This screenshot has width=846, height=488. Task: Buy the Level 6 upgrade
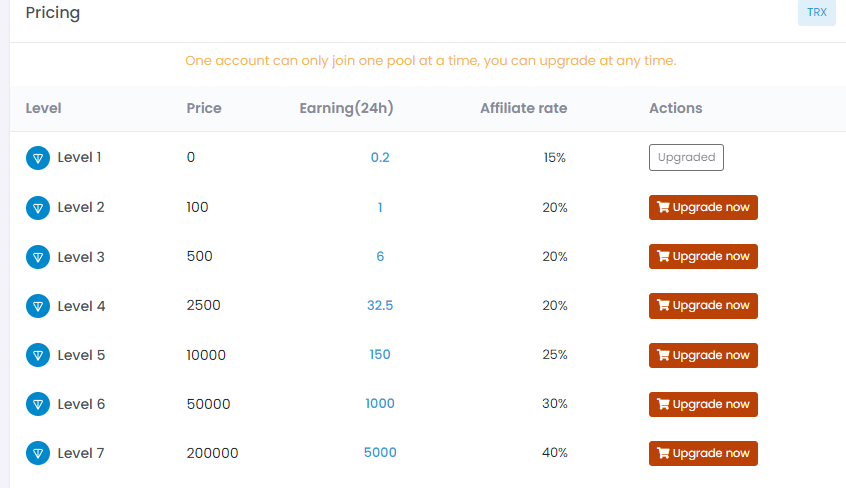[703, 404]
